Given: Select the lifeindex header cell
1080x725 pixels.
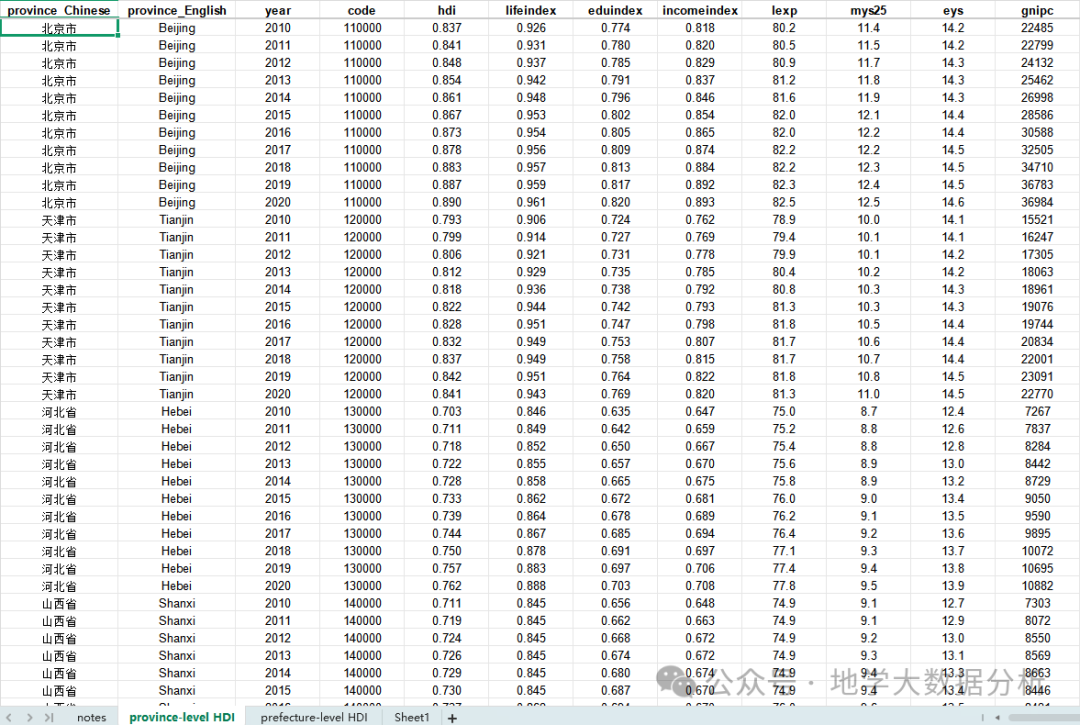Looking at the screenshot, I should (x=530, y=10).
